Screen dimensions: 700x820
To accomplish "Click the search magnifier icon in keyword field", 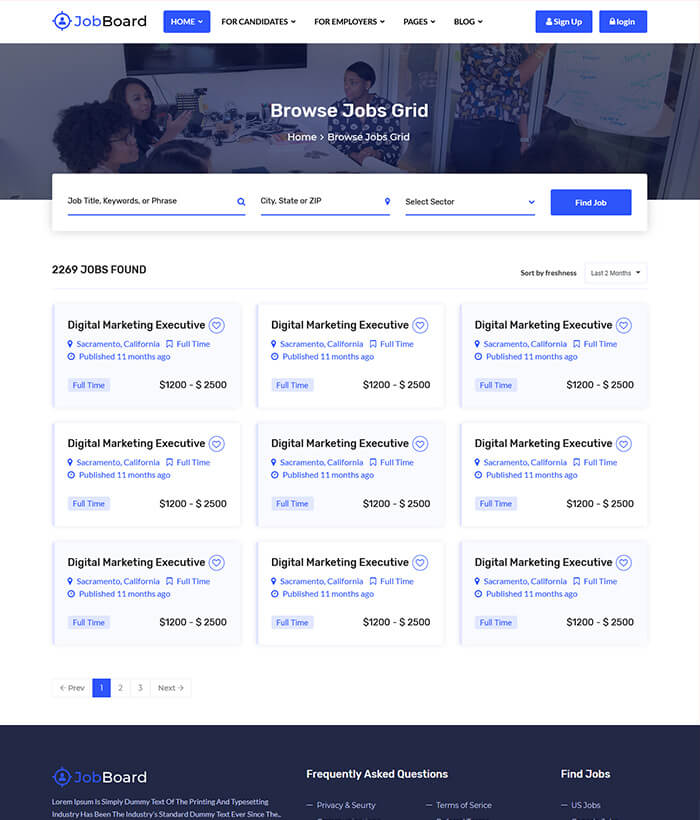I will (241, 202).
